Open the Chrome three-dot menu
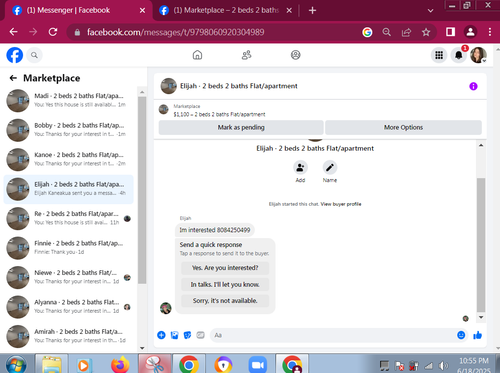Image resolution: width=500 pixels, height=373 pixels. [490, 32]
